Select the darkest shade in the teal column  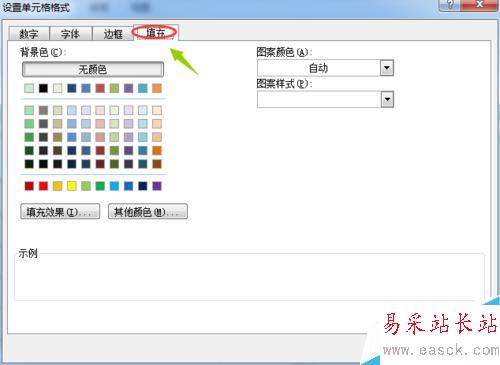point(143,164)
